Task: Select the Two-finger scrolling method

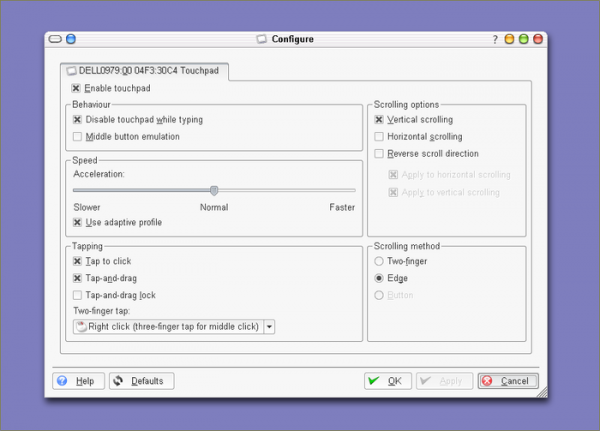Action: click(378, 260)
